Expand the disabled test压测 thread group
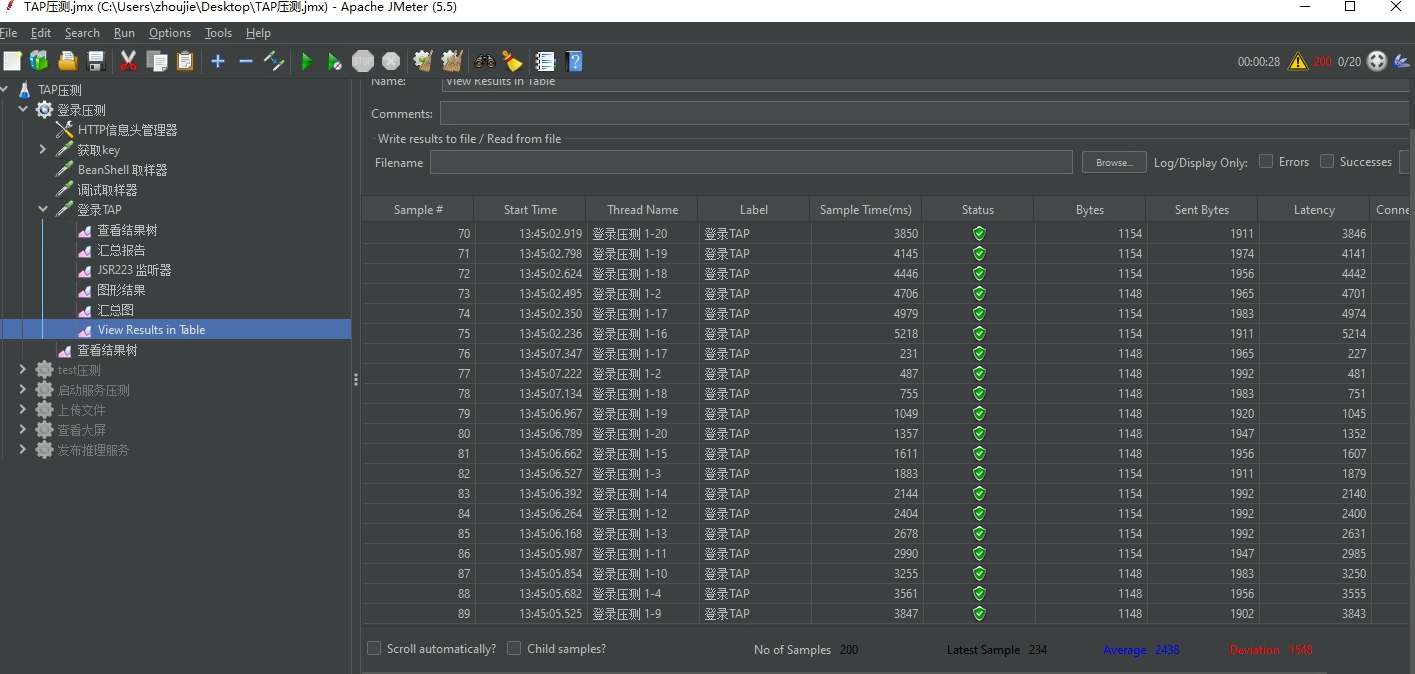This screenshot has height=674, width=1415. (23, 370)
